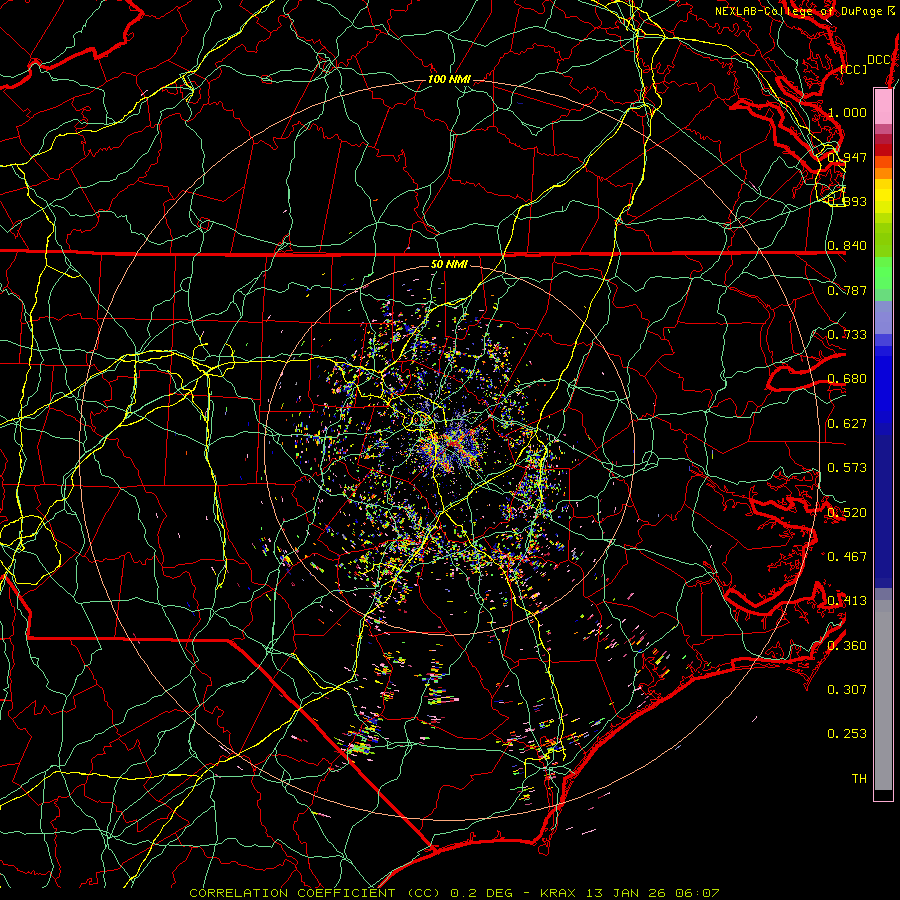The image size is (900, 900).
Task: Select the 0.893 scale value
Action: [847, 201]
